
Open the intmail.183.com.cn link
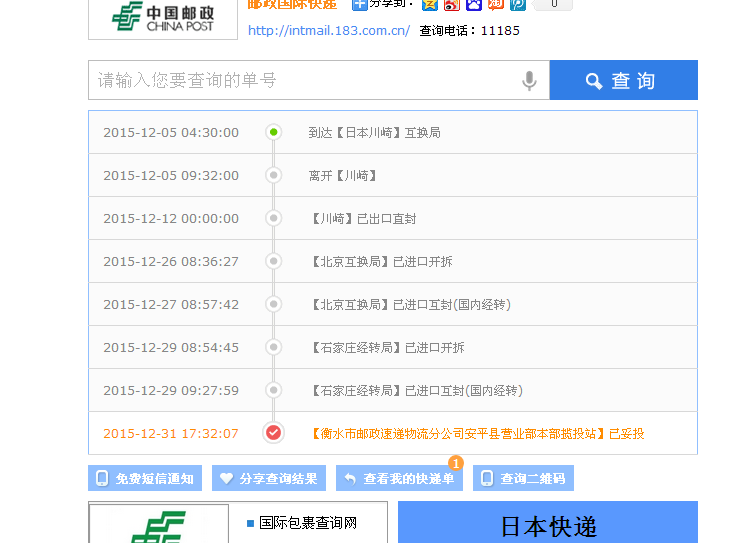(x=328, y=30)
